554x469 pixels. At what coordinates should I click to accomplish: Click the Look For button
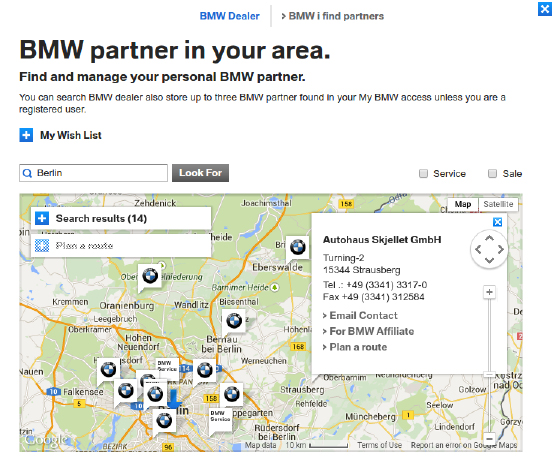(200, 173)
